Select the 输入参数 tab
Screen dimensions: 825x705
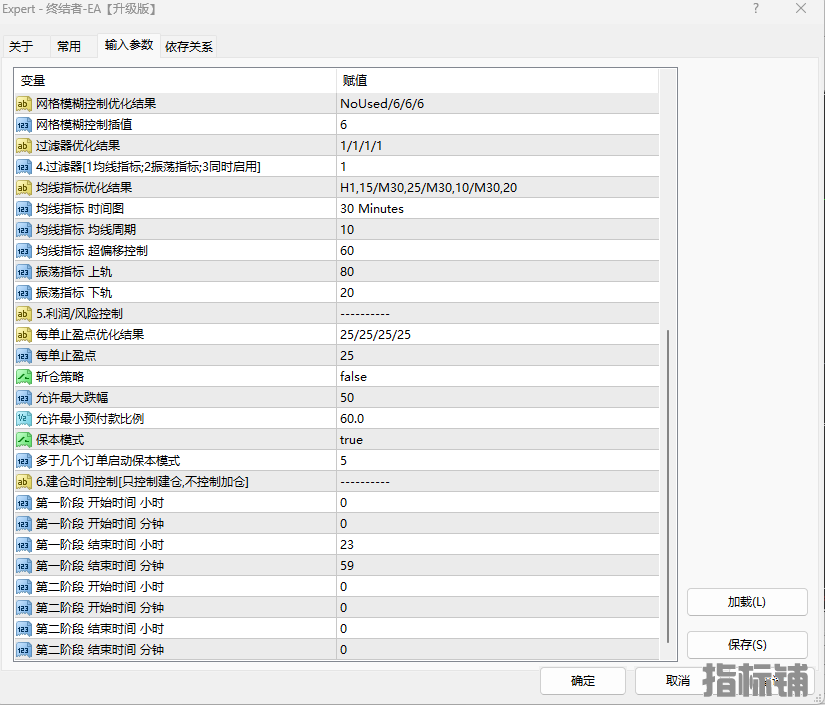tap(129, 45)
